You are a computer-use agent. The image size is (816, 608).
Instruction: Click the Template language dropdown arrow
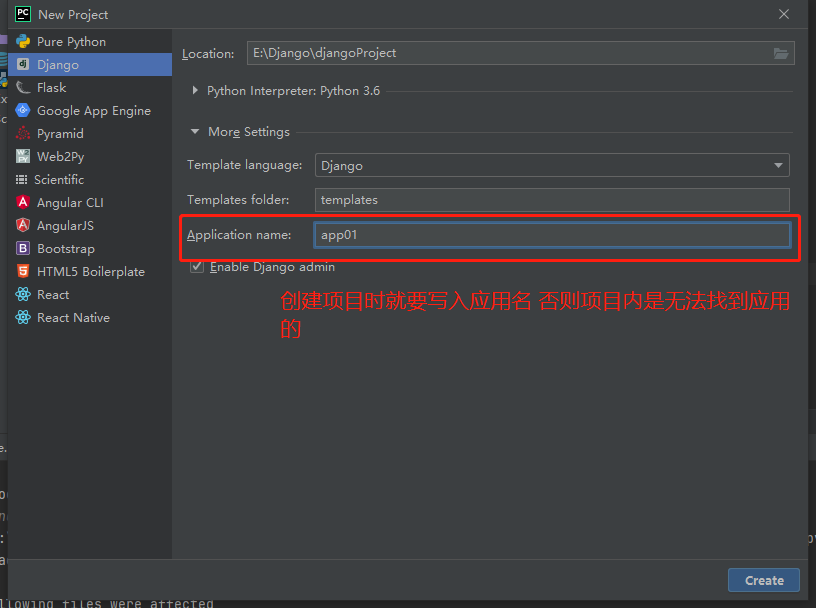point(778,165)
